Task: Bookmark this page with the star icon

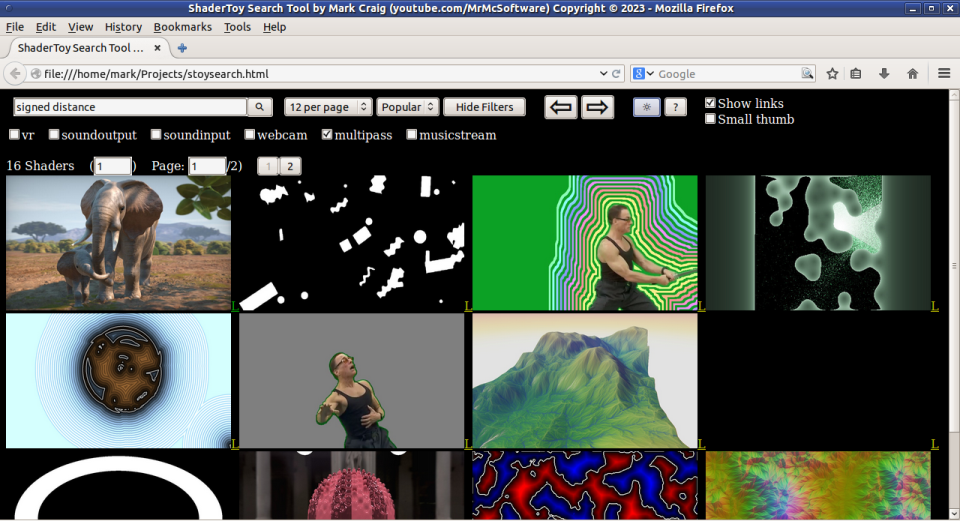Action: tap(832, 73)
